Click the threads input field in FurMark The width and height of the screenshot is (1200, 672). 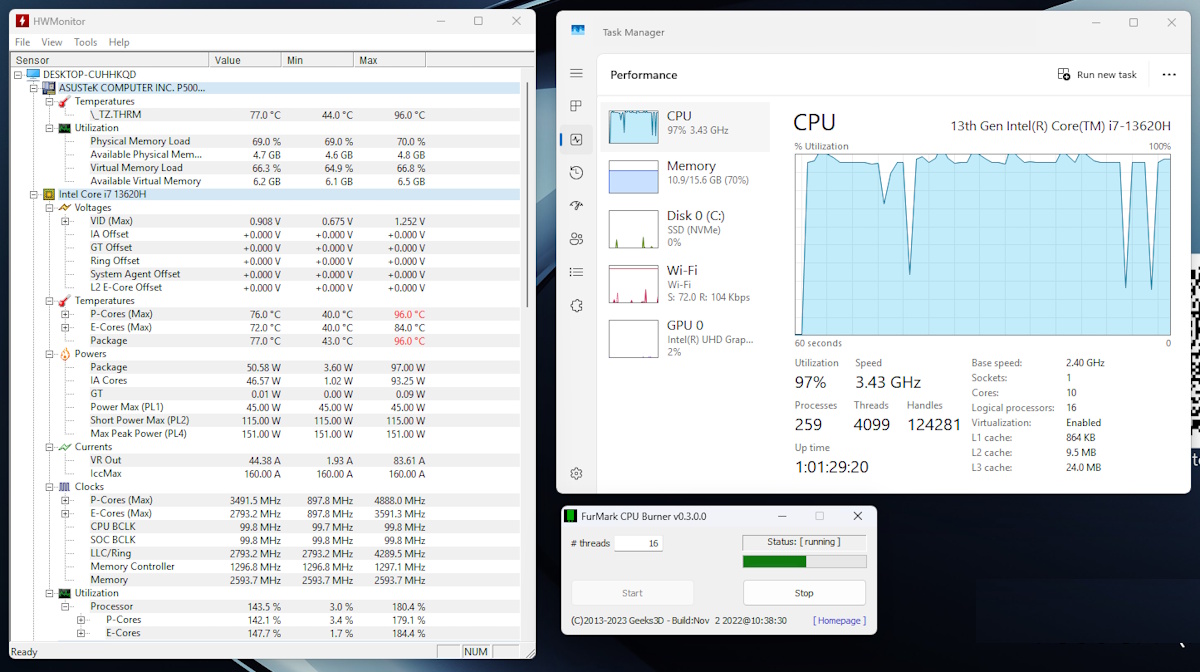pos(638,543)
